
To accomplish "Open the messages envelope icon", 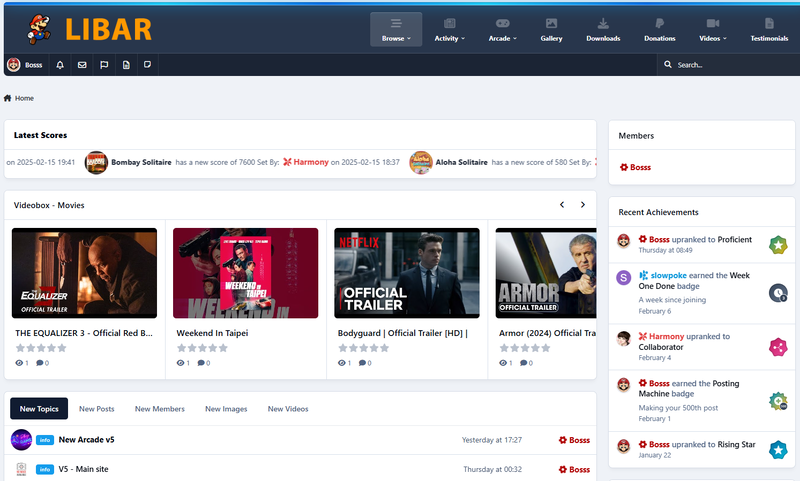I will pyautogui.click(x=82, y=65).
